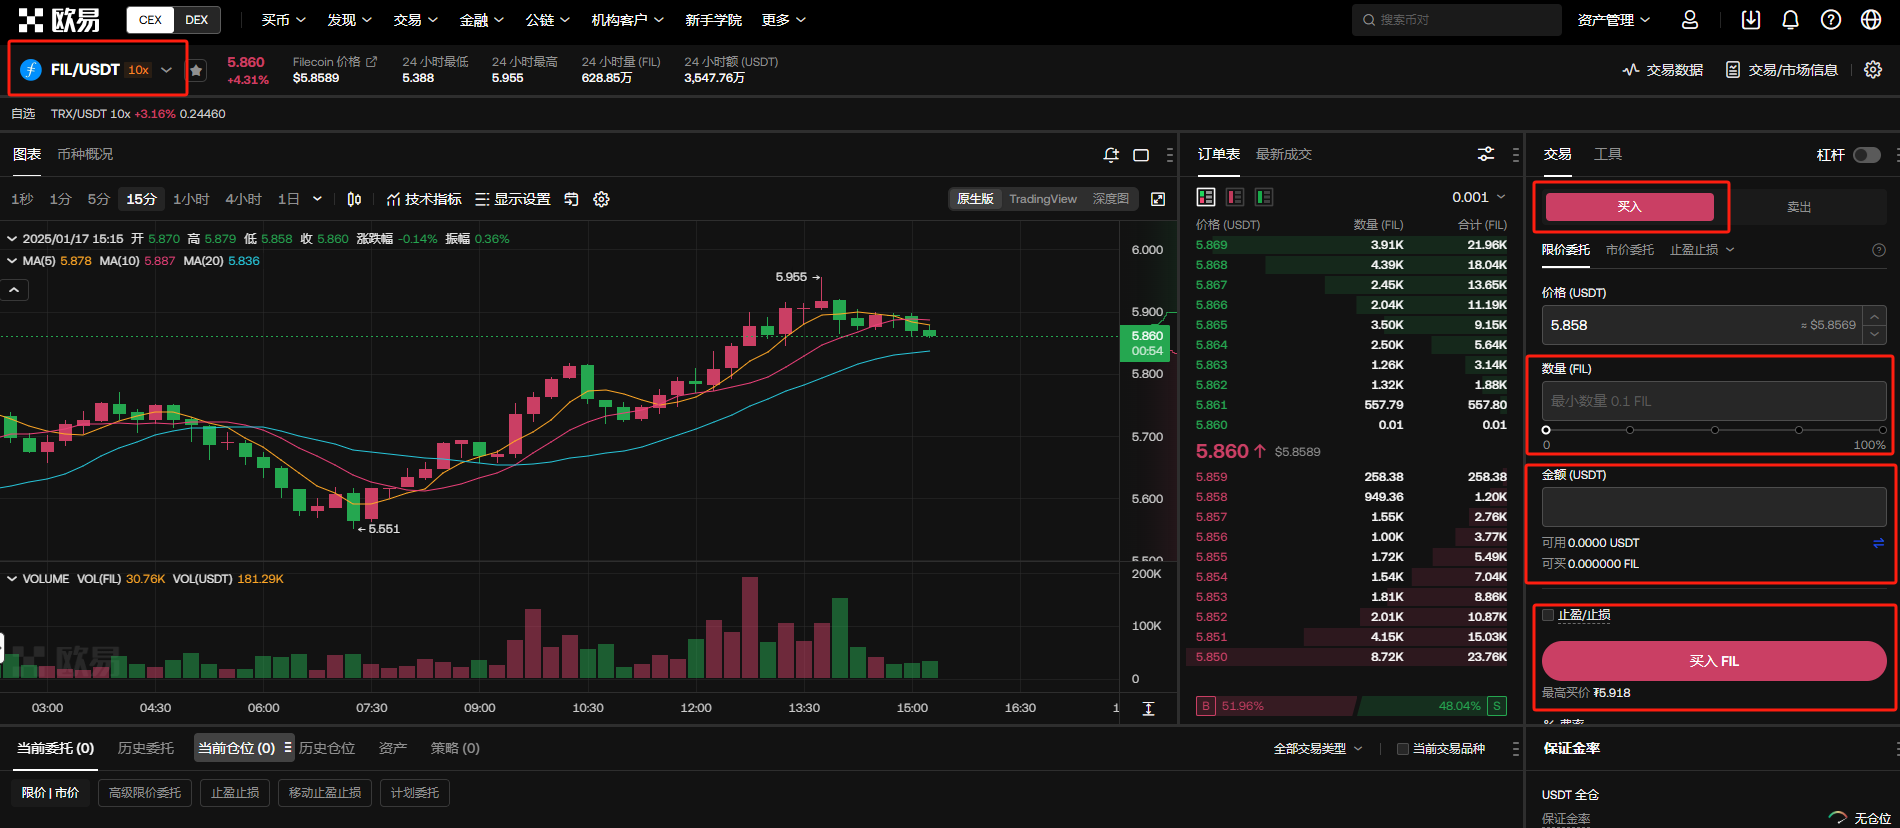Screen dimensions: 1900x828
Task: Expand the 全部交易类型 dropdown
Action: [x=1317, y=749]
